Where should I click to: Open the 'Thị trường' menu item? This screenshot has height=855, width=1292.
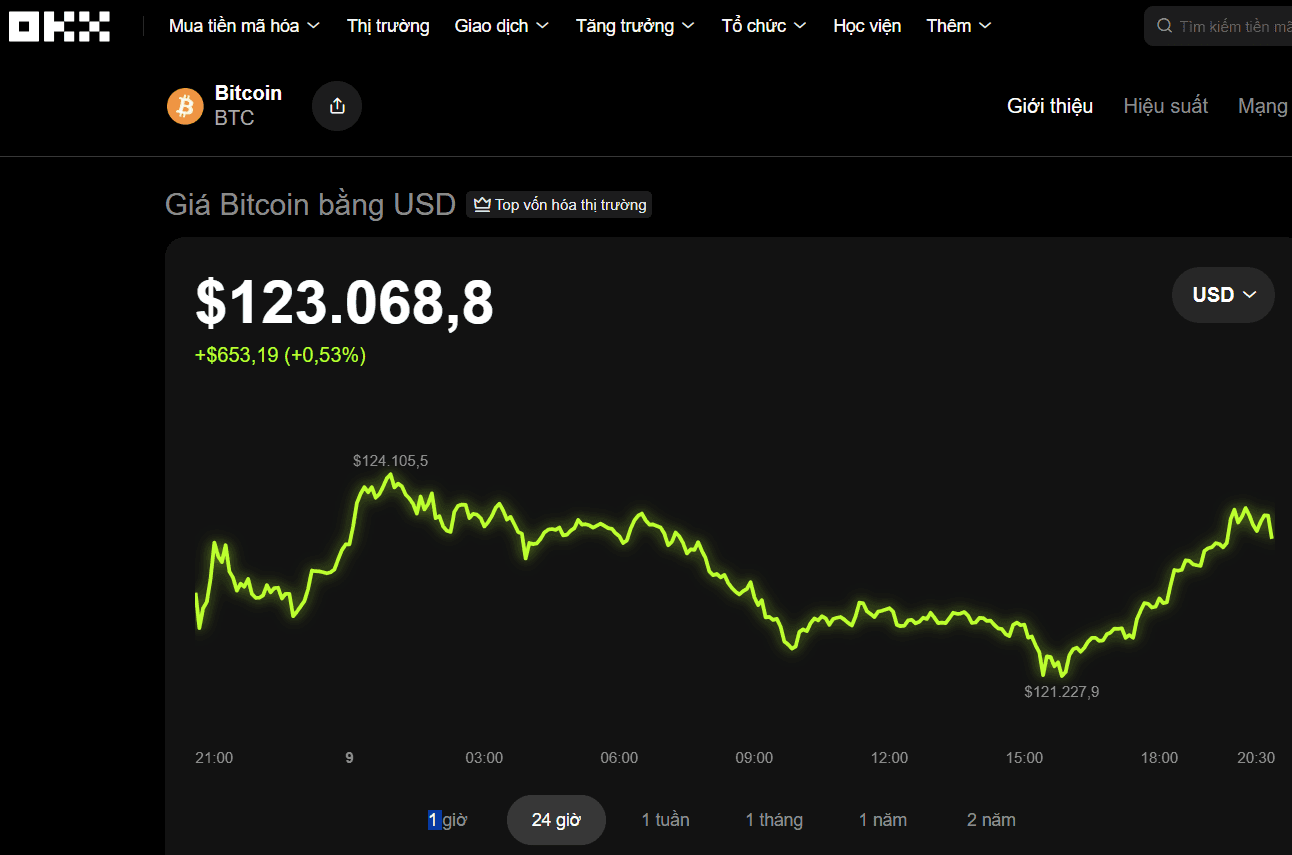coord(388,25)
